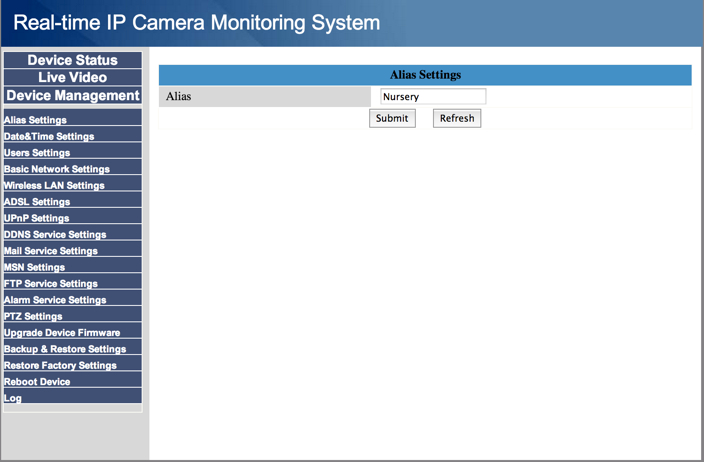Open Wireless LAN Settings

click(72, 184)
